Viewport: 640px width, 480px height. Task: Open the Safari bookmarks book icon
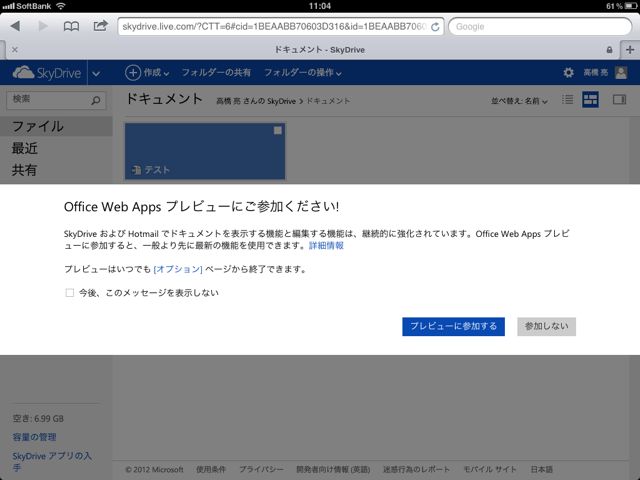point(71,27)
